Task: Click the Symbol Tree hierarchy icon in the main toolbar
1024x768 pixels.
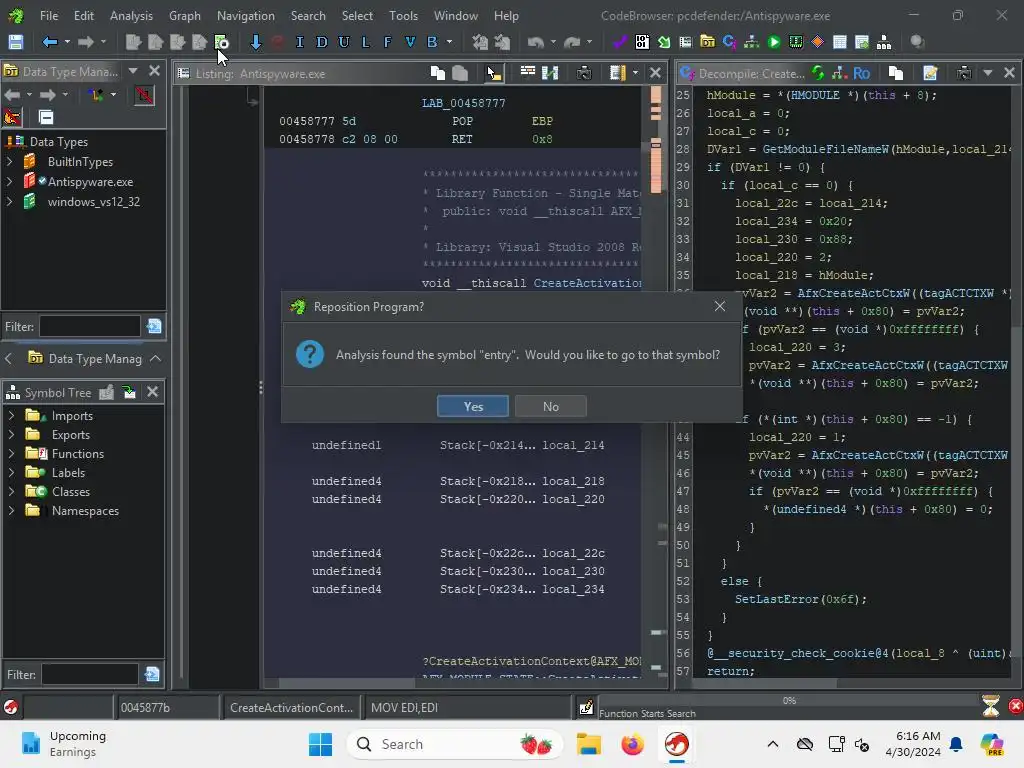Action: 884,42
